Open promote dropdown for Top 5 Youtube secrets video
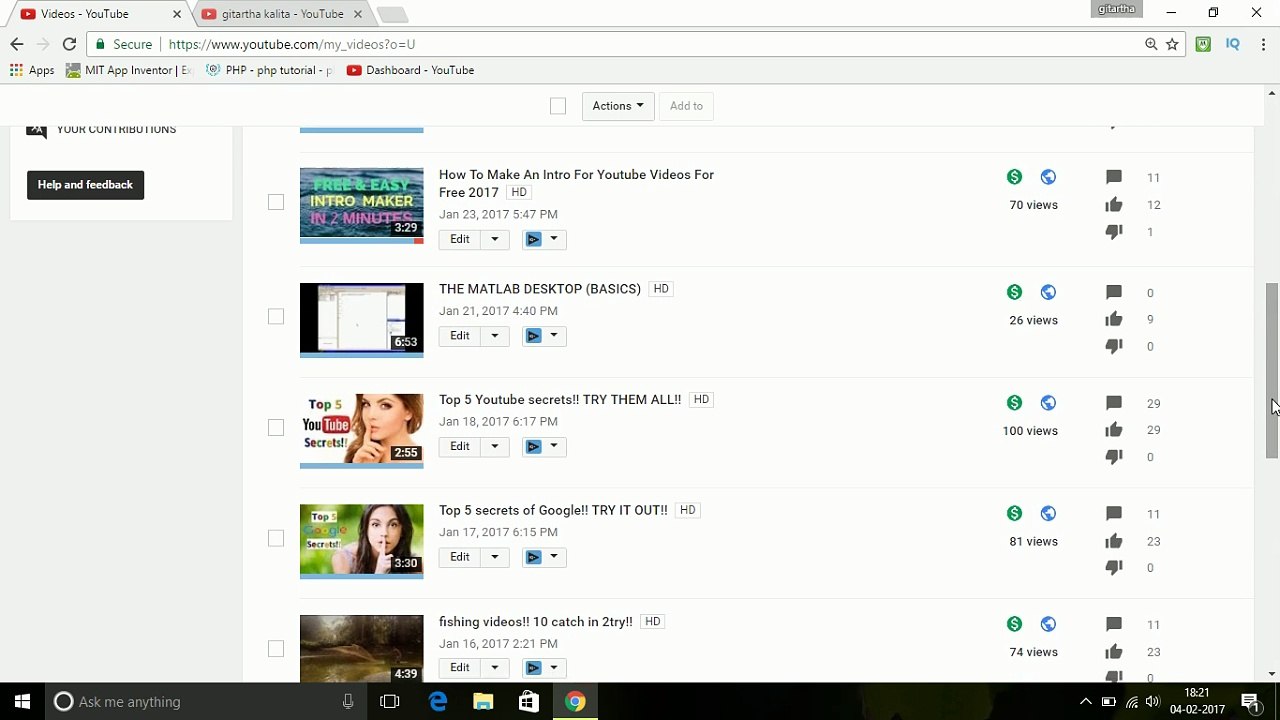Viewport: 1280px width, 720px height. point(544,447)
